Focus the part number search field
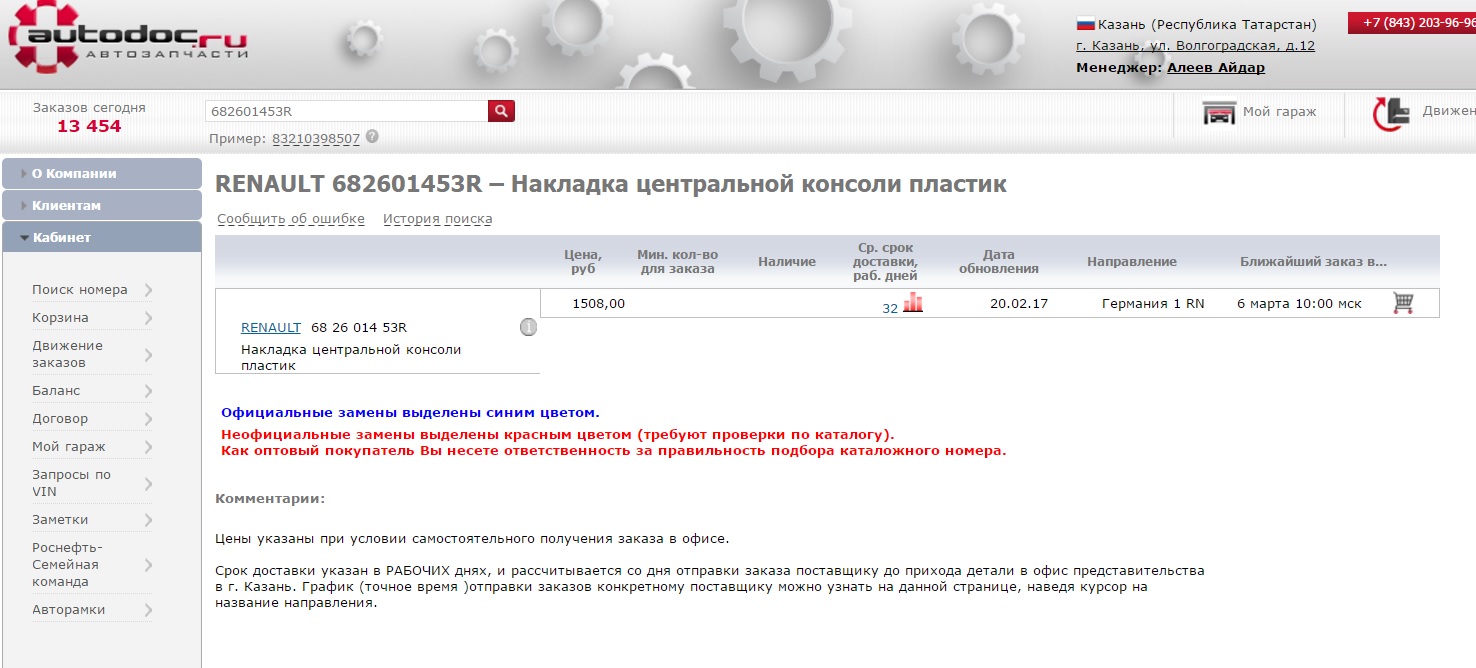This screenshot has width=1476, height=668. (x=346, y=111)
